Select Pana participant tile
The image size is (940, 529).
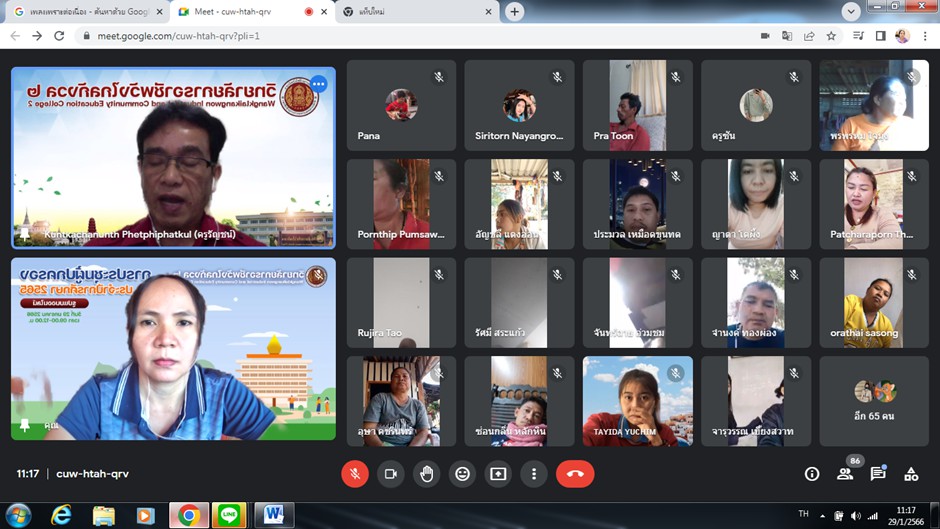click(x=401, y=105)
